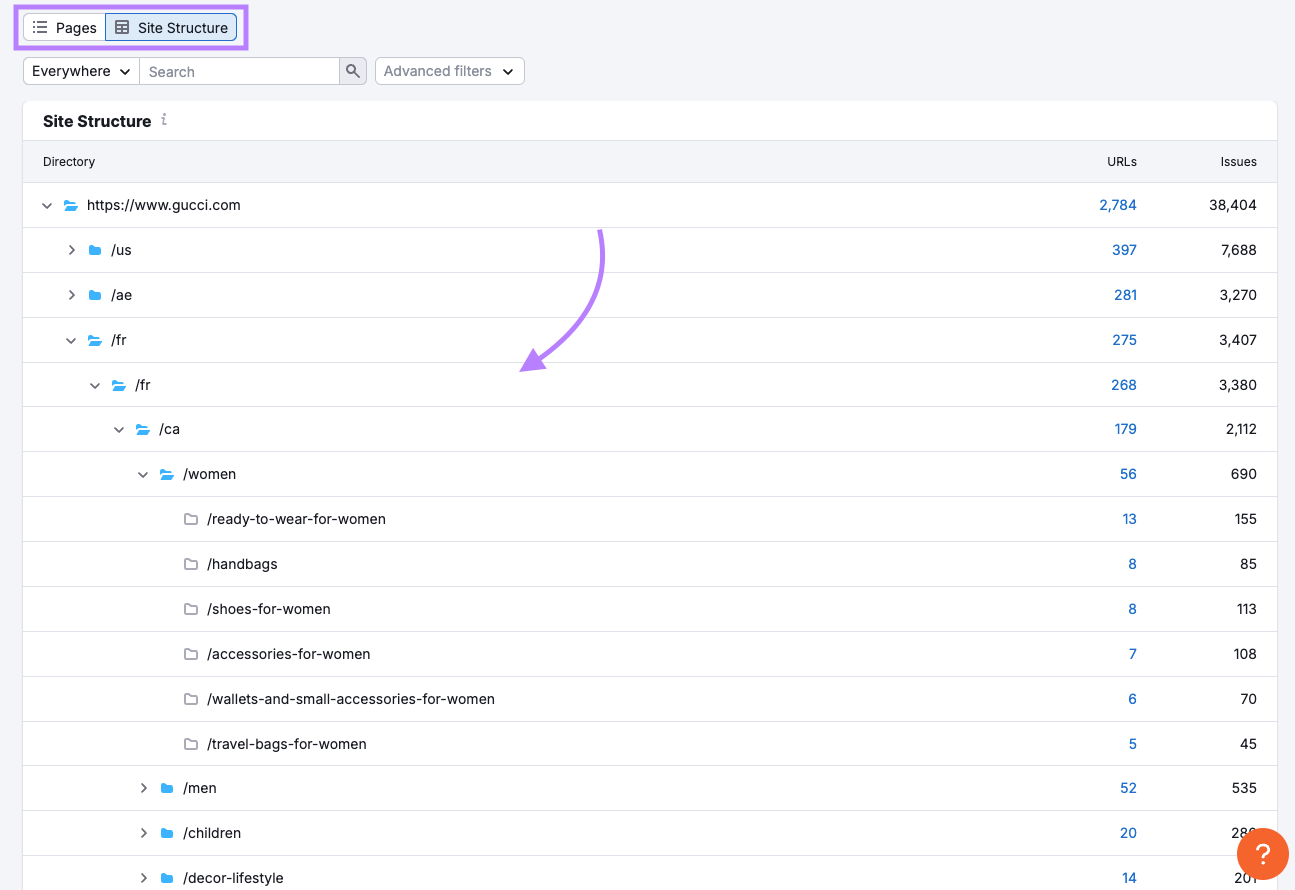Expand the /us directory
This screenshot has width=1295, height=890.
click(x=71, y=250)
